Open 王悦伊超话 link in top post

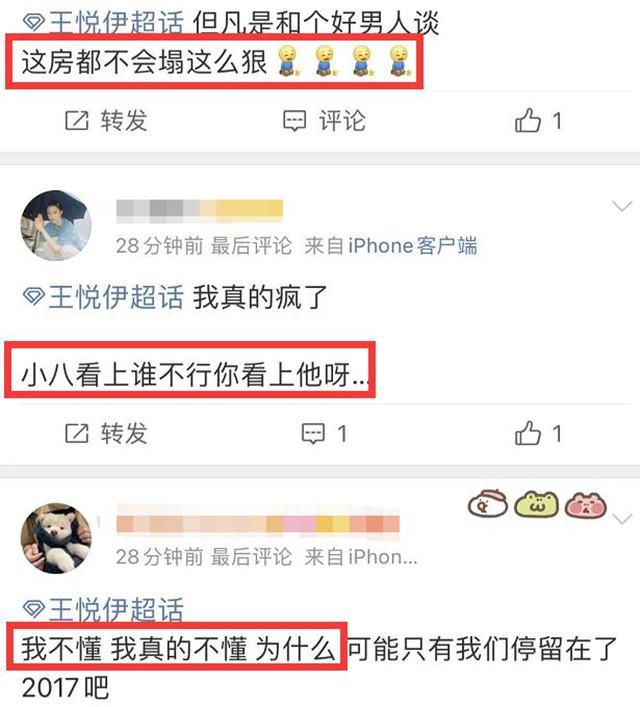click(116, 22)
